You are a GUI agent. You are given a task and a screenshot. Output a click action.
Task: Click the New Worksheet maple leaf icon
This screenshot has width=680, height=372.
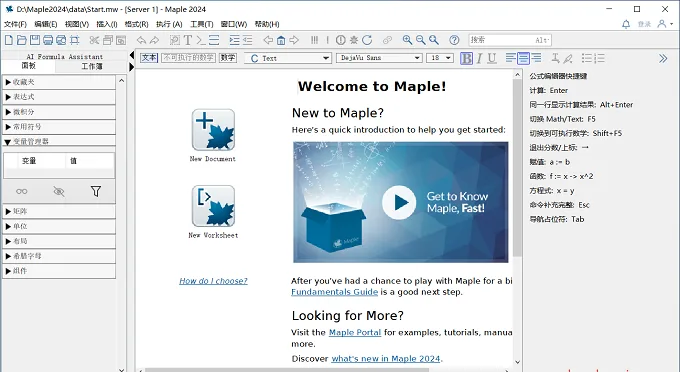213,206
